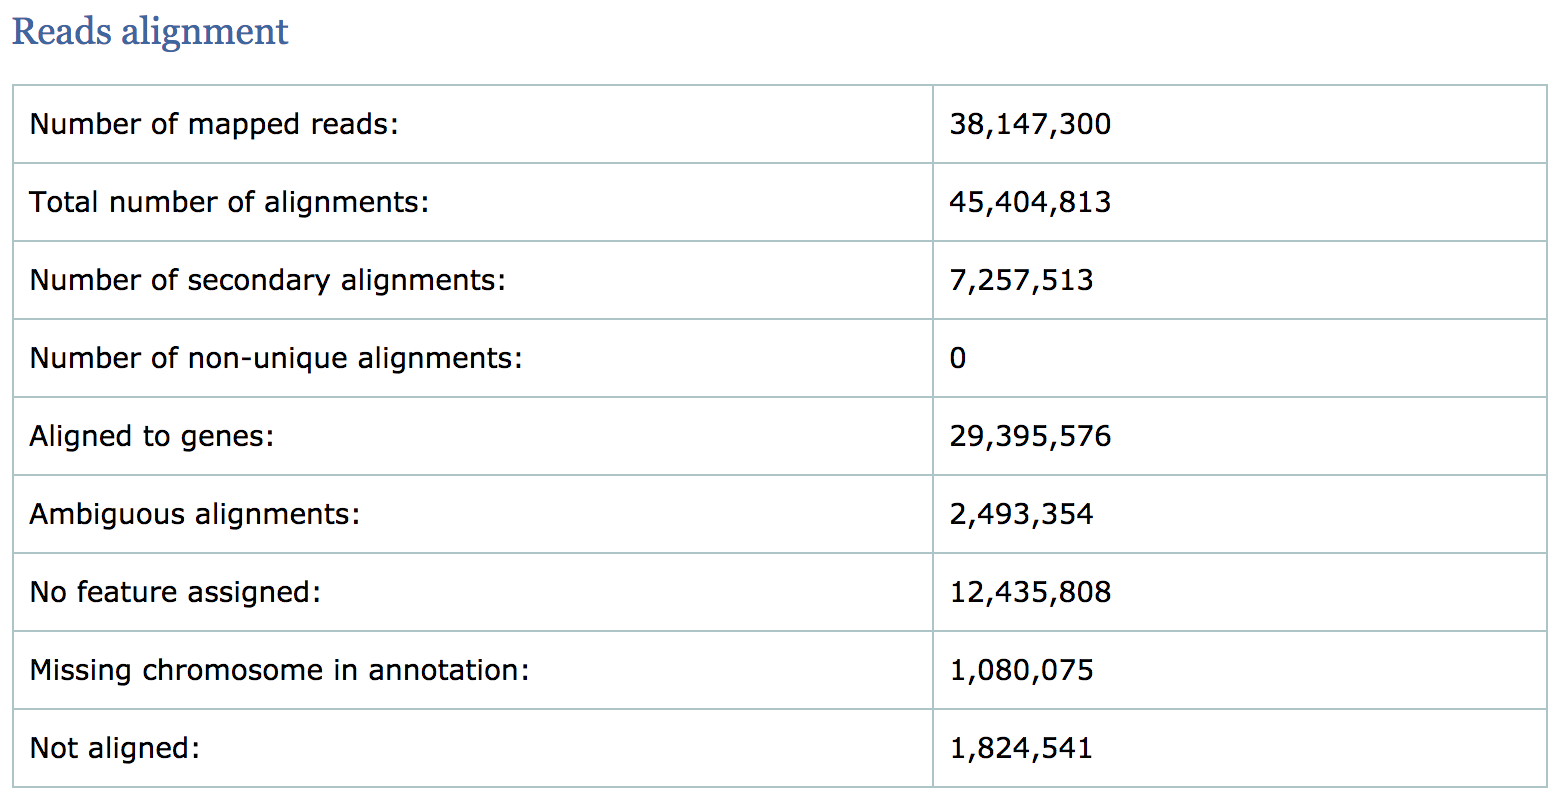Select the Number of non-unique alignments label
Viewport: 1568px width, 810px height.
pos(276,358)
